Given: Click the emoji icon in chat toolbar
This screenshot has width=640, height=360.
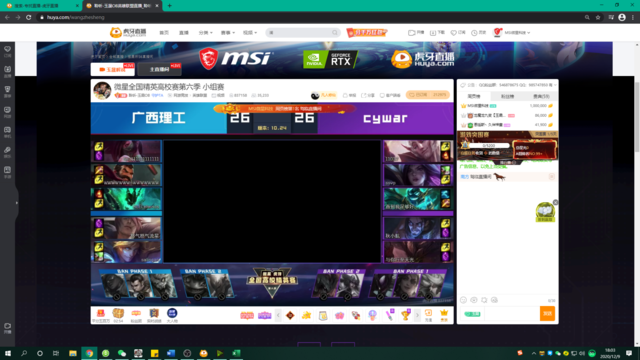Looking at the screenshot, I should coord(463,300).
